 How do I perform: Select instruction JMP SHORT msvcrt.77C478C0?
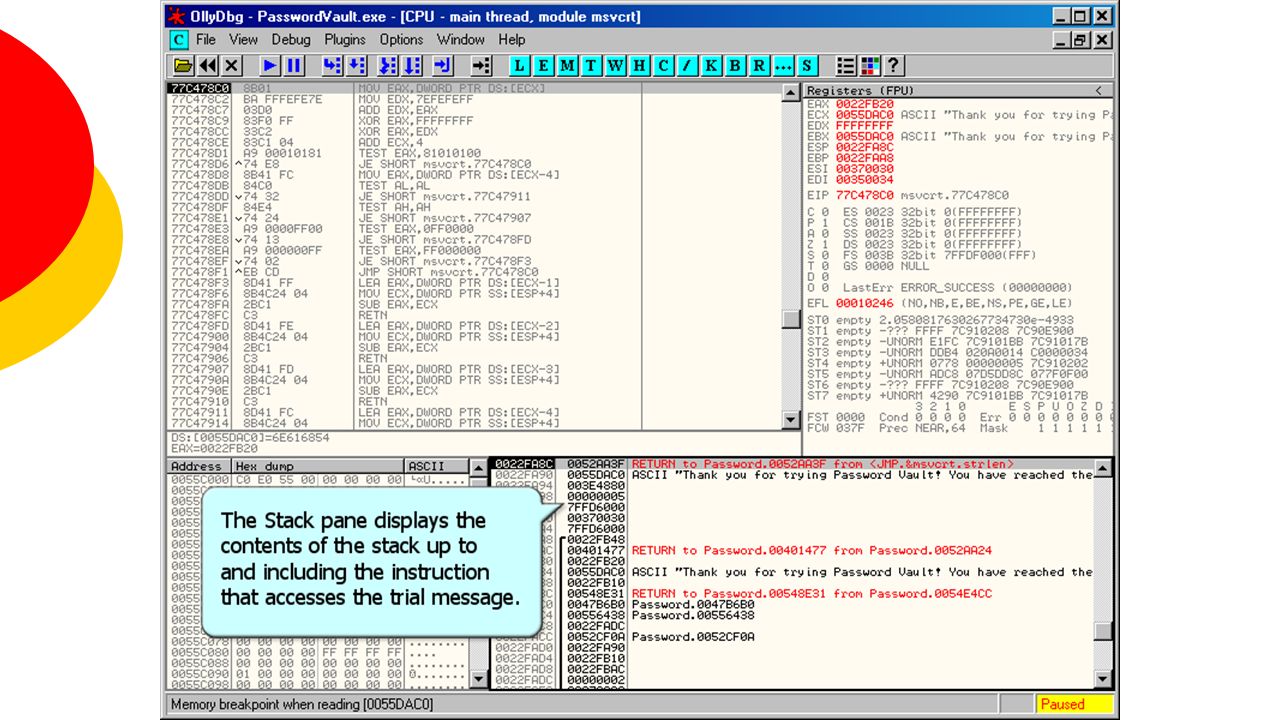448,272
